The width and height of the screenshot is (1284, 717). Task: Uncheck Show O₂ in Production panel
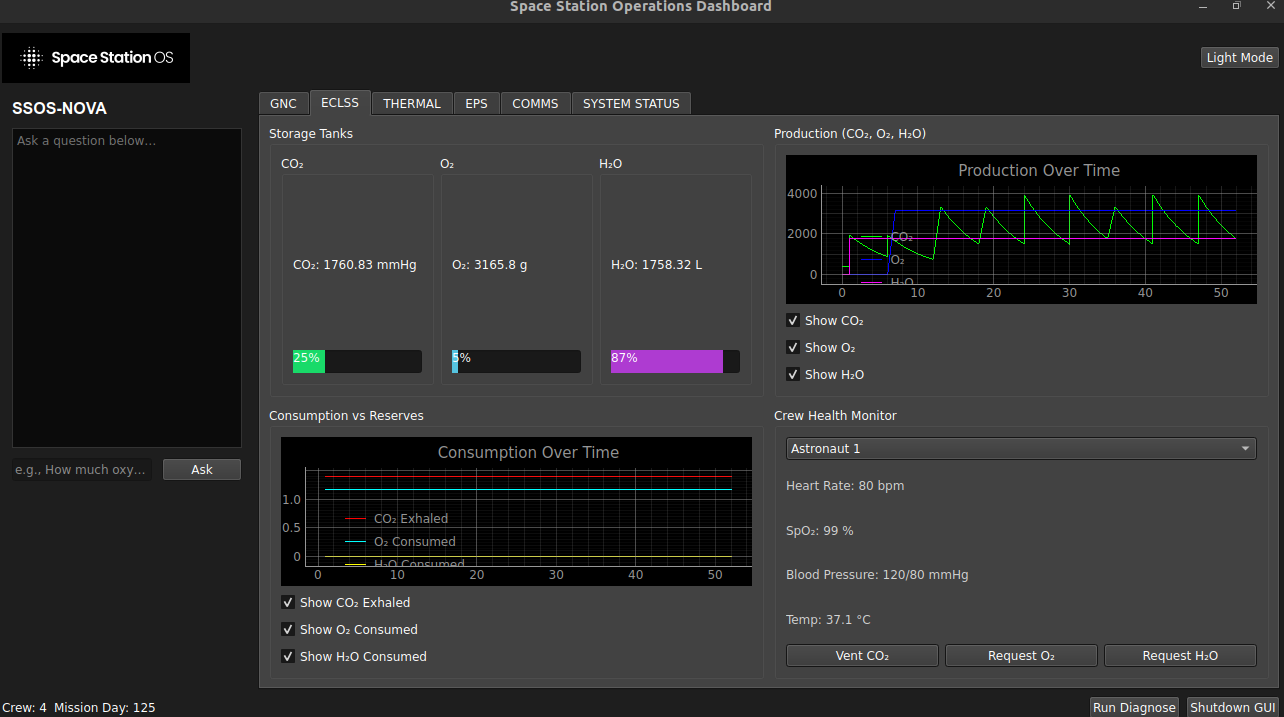click(793, 347)
